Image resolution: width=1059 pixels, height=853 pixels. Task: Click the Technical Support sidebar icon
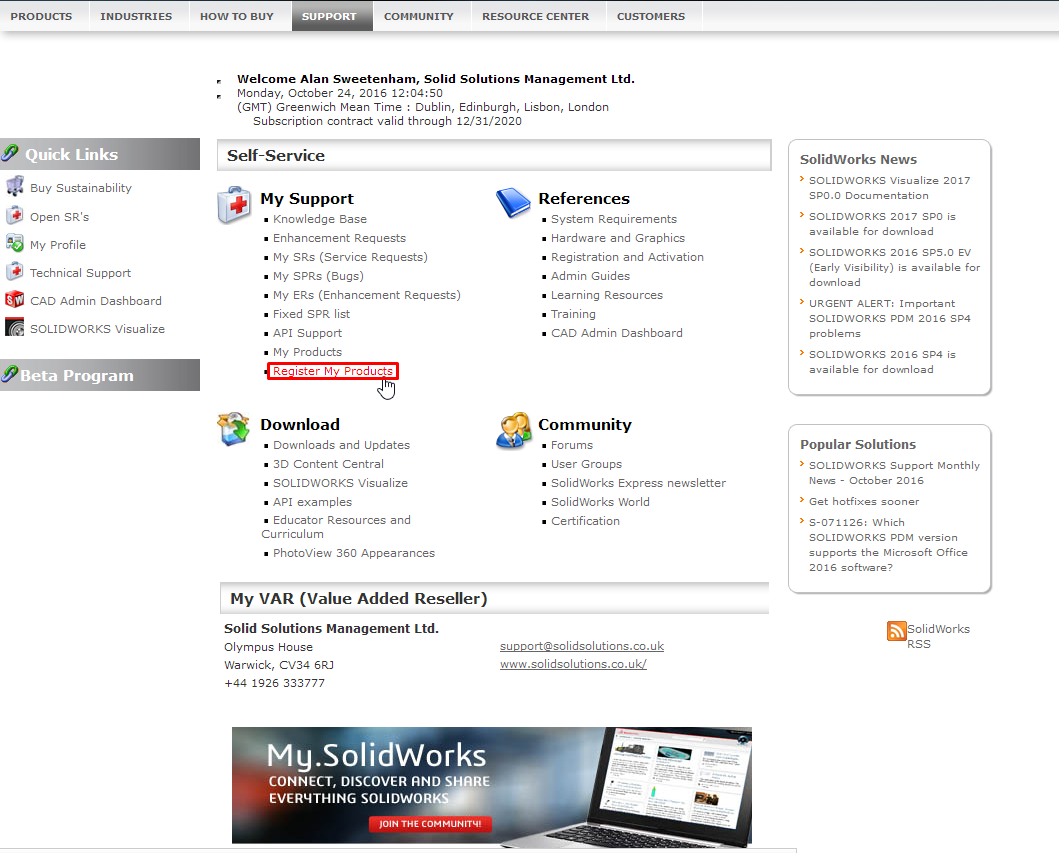pos(14,272)
